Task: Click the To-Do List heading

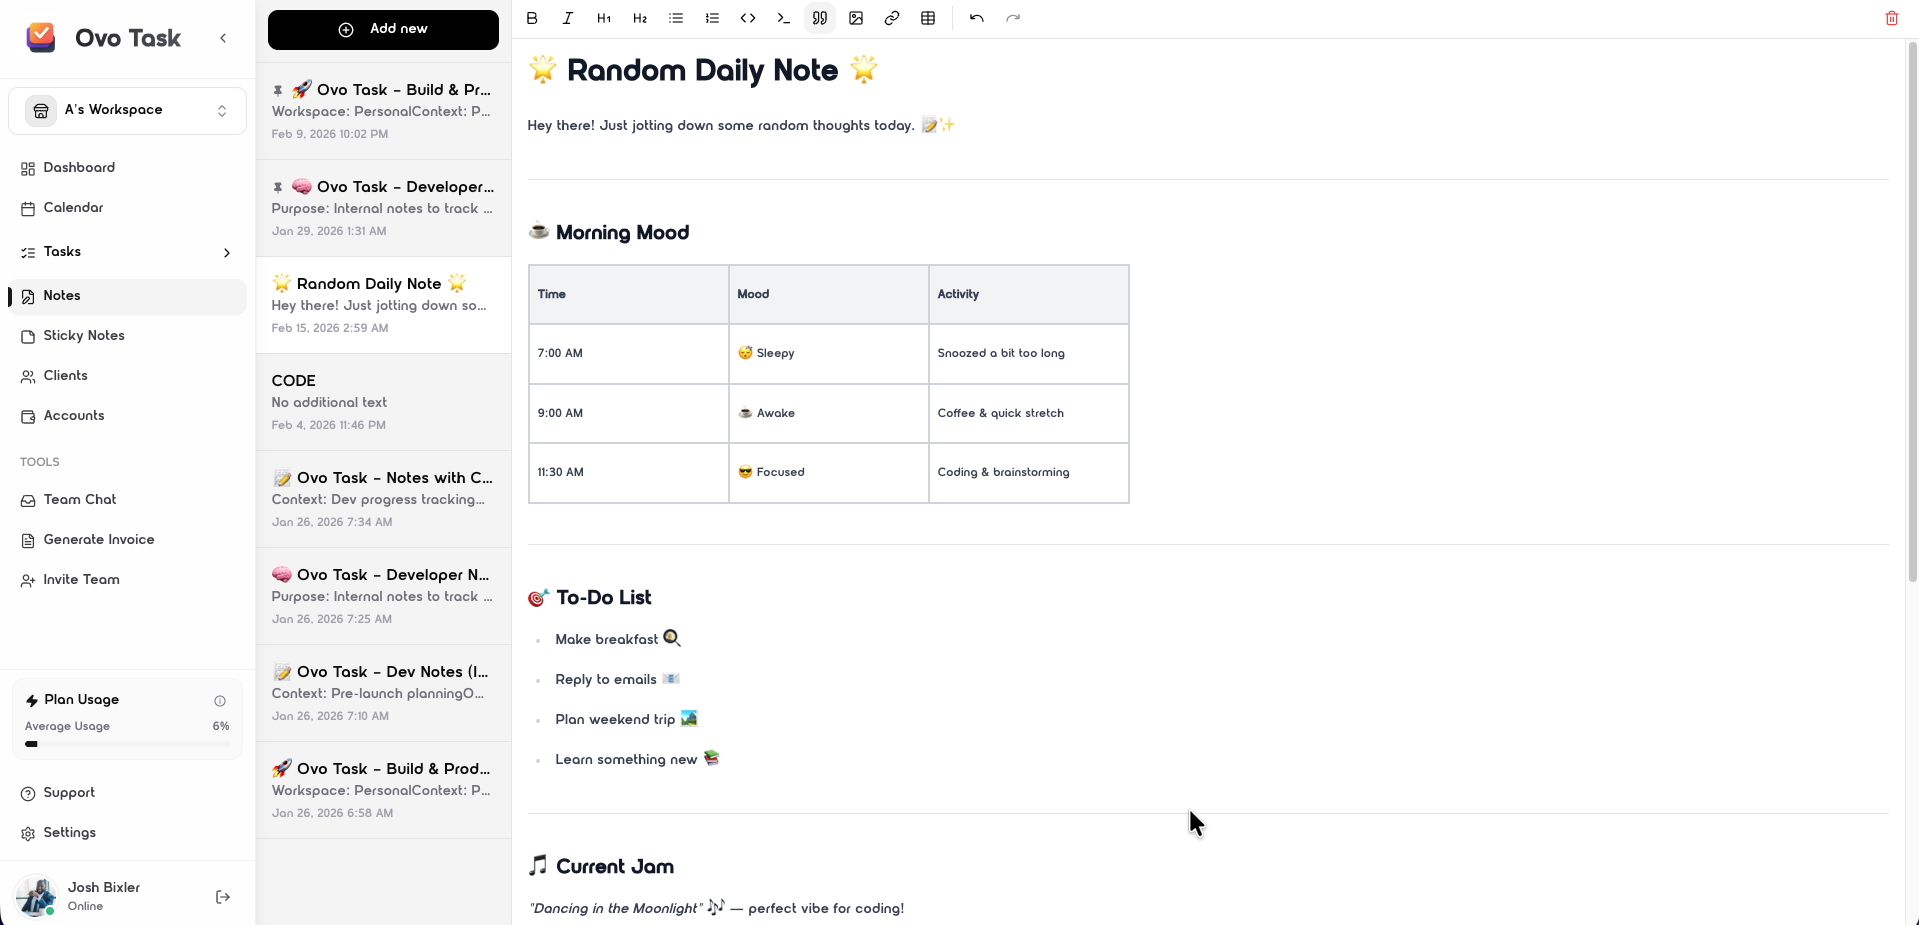Action: (590, 597)
